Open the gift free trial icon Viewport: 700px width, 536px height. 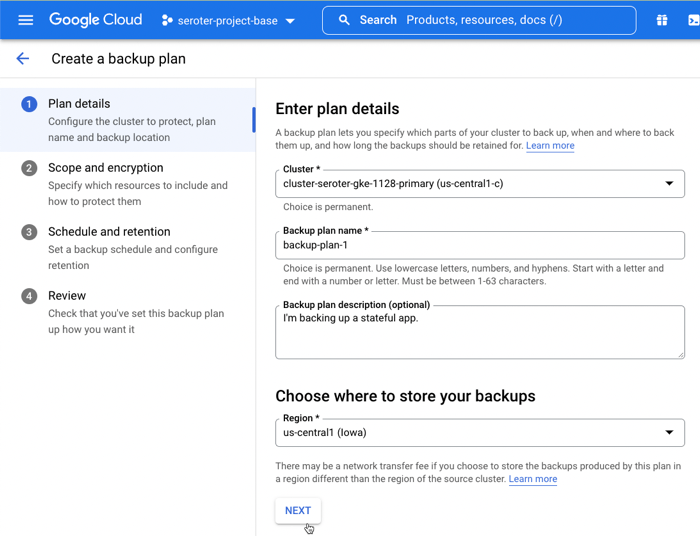(661, 20)
